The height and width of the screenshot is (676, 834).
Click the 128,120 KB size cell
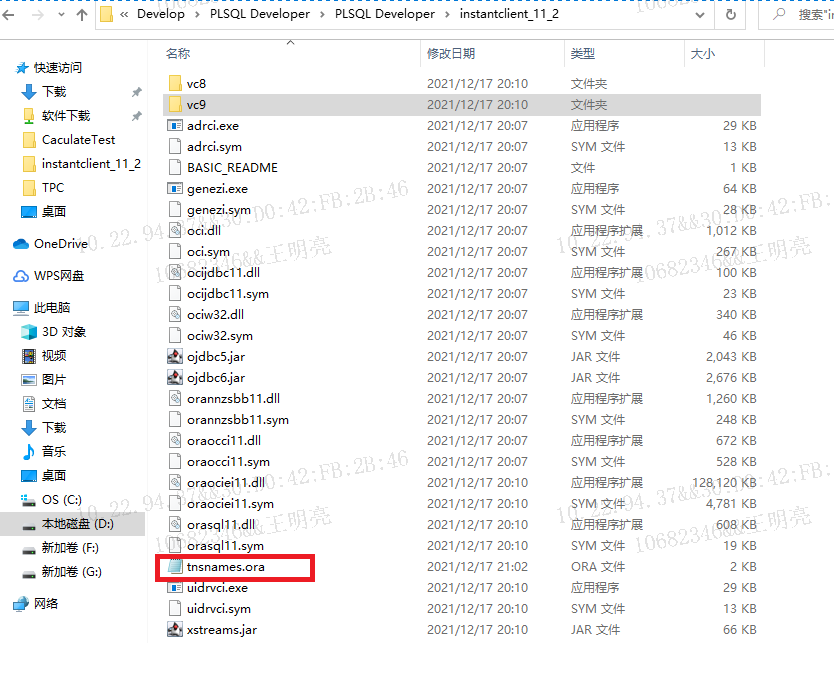[x=724, y=482]
